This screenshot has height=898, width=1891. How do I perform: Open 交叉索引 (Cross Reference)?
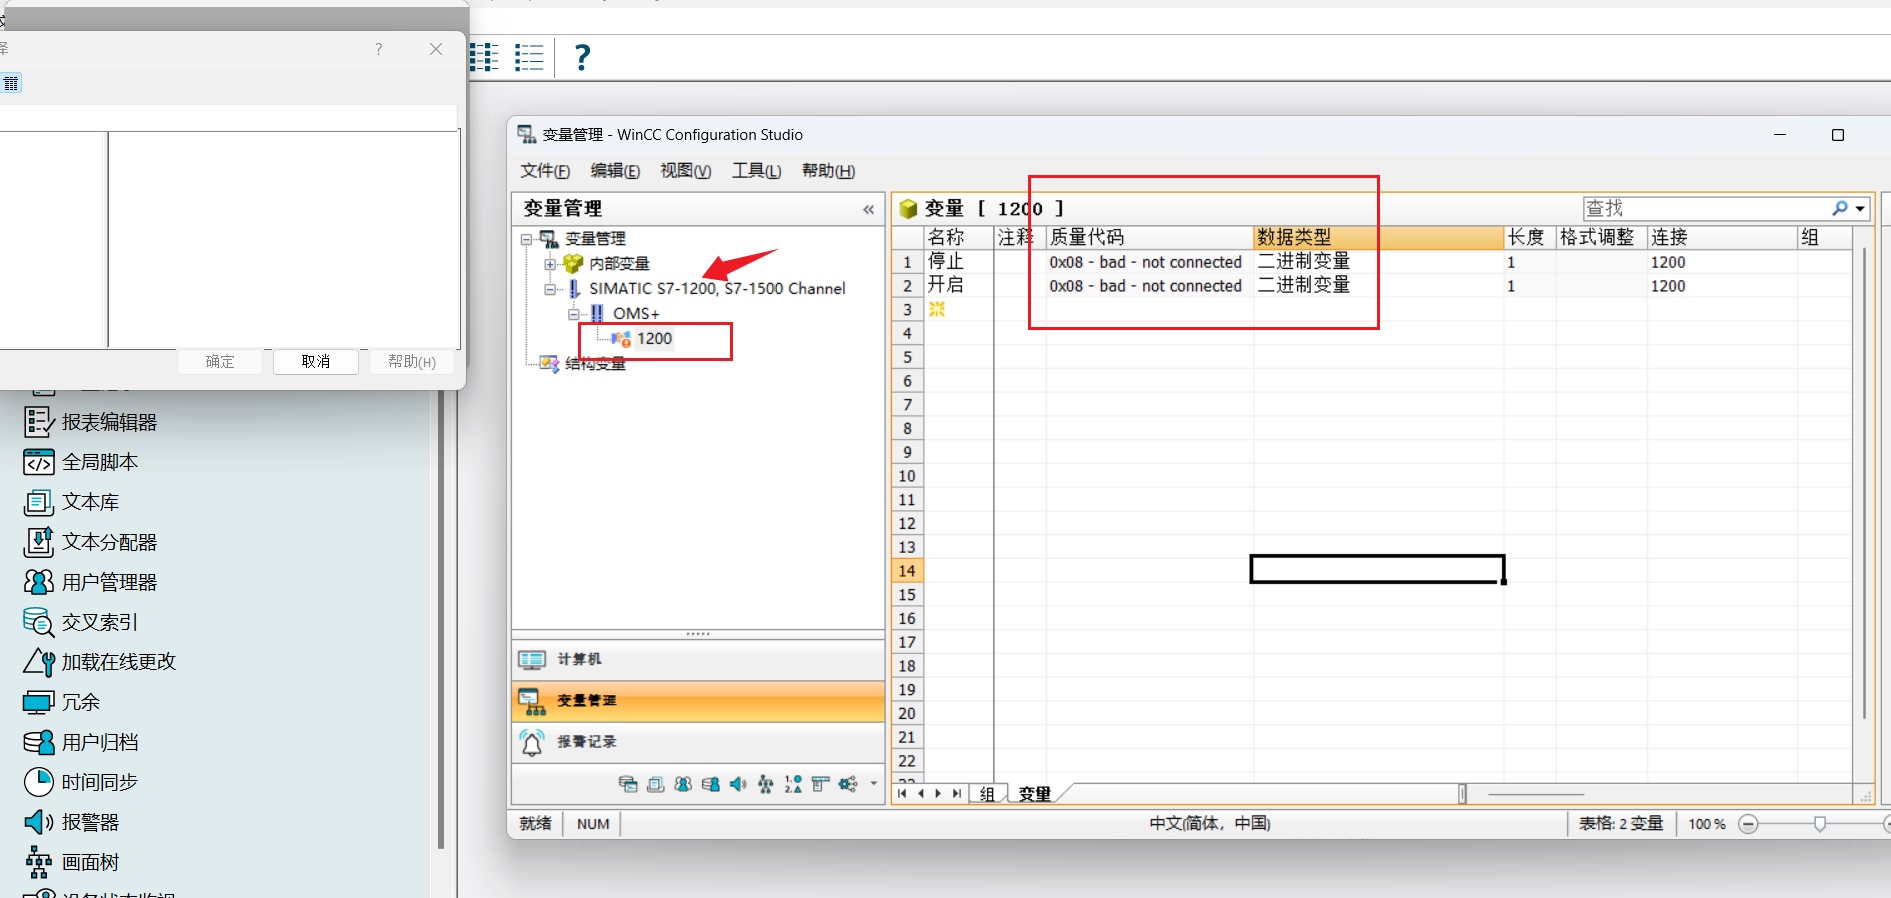(x=99, y=622)
